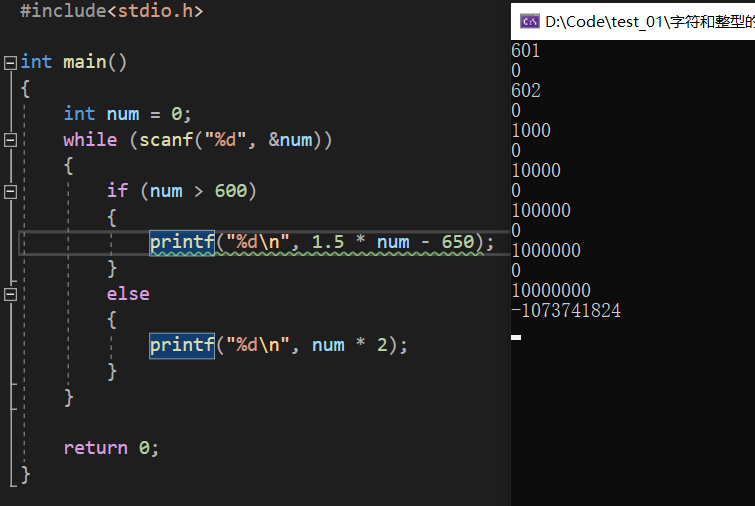755x506 pixels.
Task: Click the '1.5 * num - 650' expression
Action: [x=393, y=242]
